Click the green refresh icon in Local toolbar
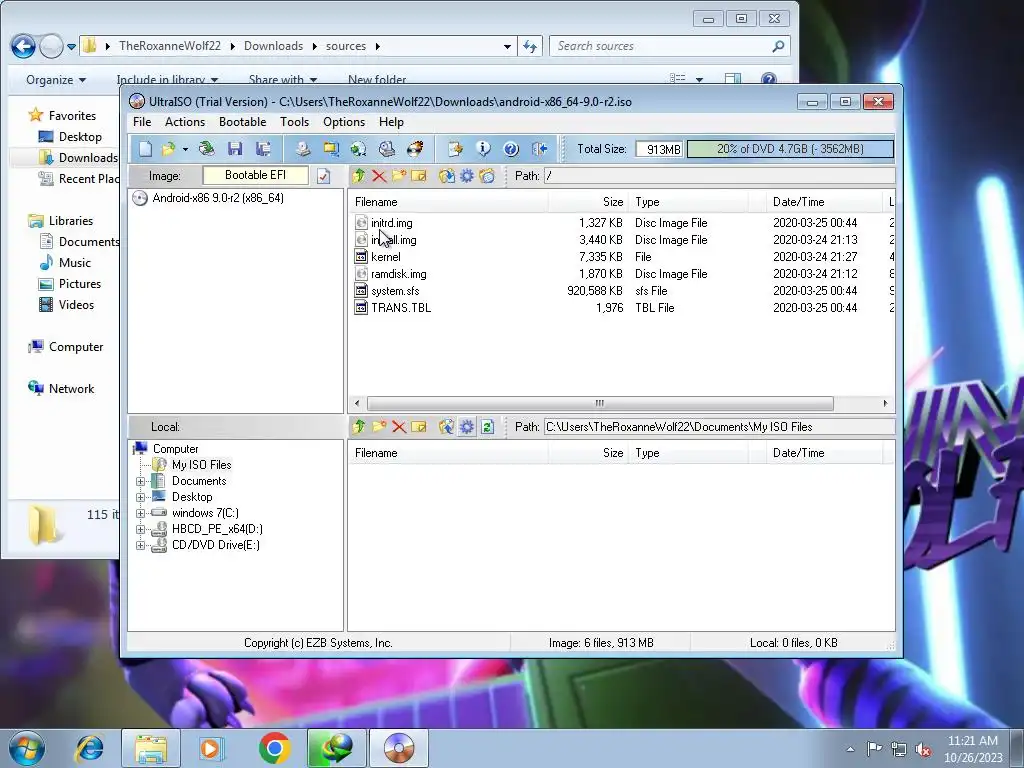 (x=487, y=426)
